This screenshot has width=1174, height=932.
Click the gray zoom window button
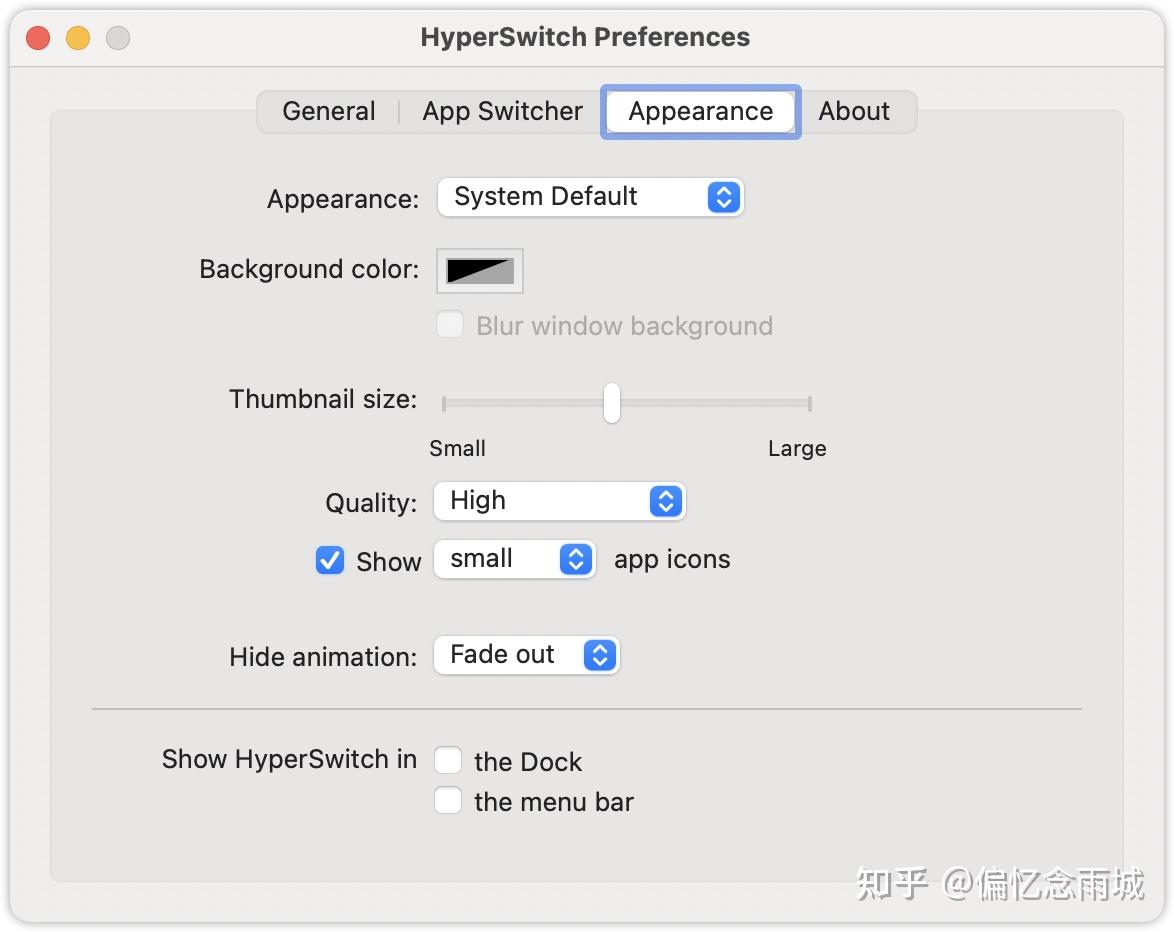(x=118, y=38)
